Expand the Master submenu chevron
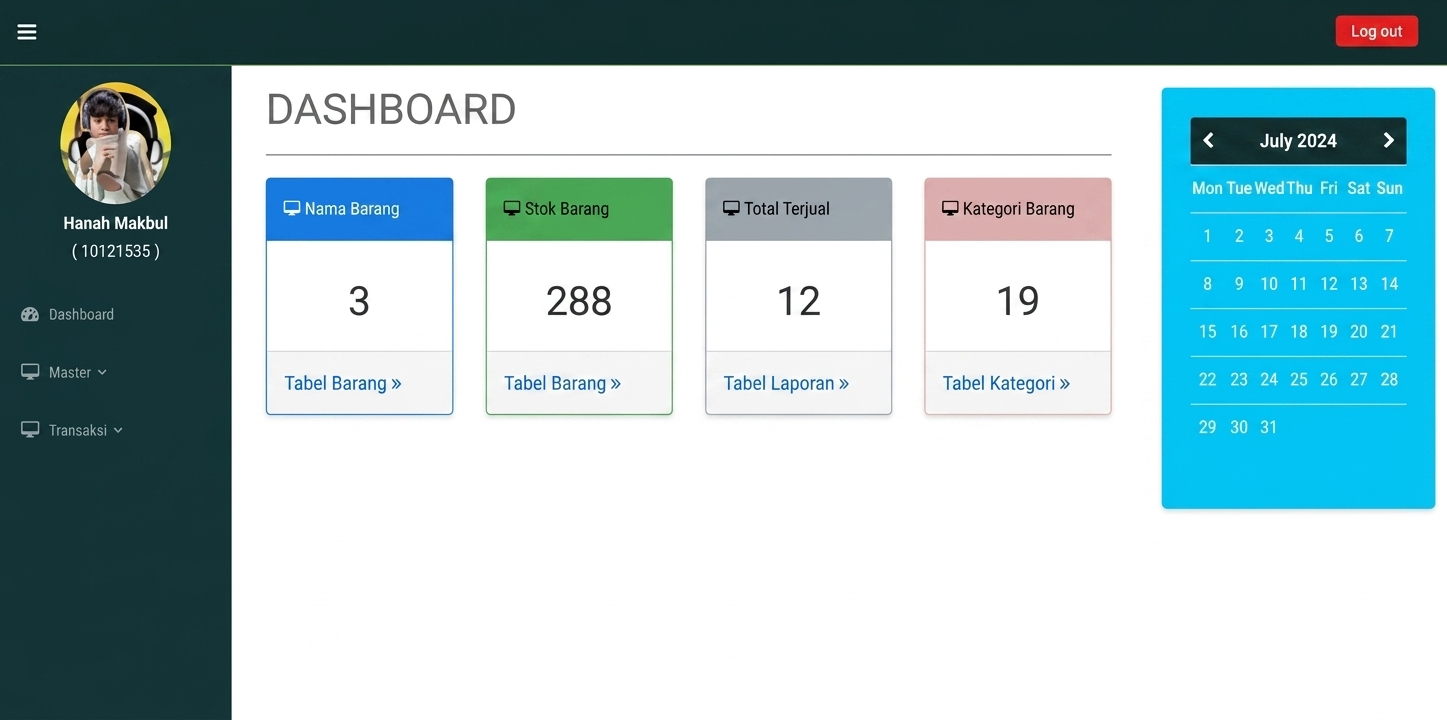 [102, 373]
